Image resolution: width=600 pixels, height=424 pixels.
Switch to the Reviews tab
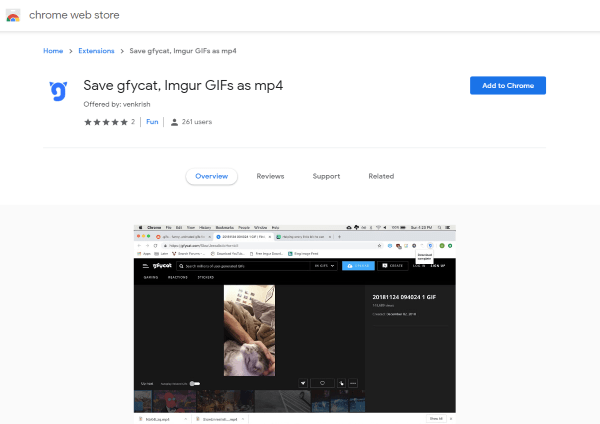[x=270, y=176]
